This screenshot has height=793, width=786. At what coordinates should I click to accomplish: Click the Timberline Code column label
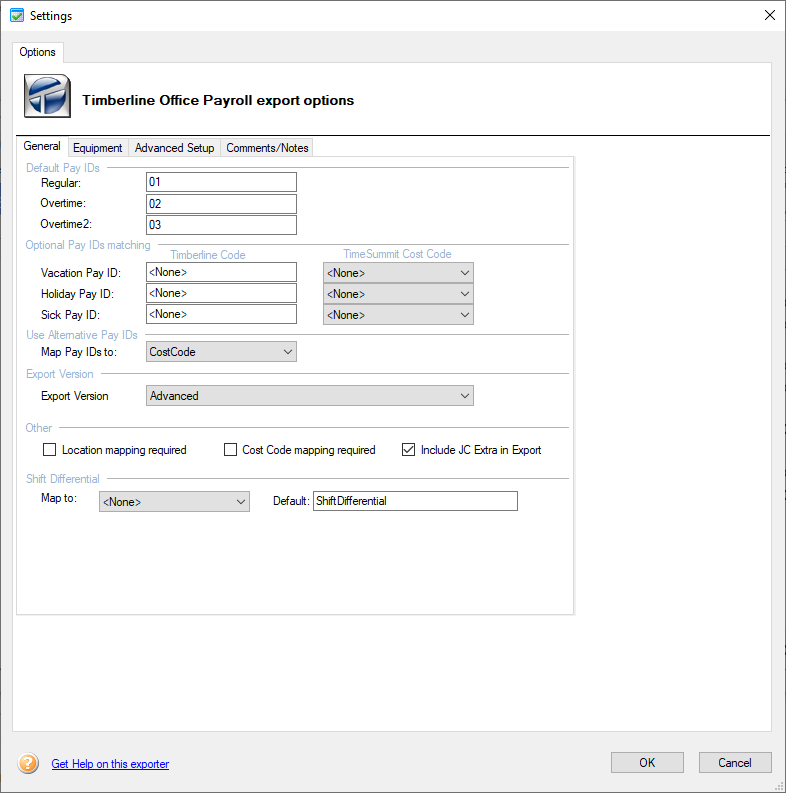pyautogui.click(x=208, y=255)
